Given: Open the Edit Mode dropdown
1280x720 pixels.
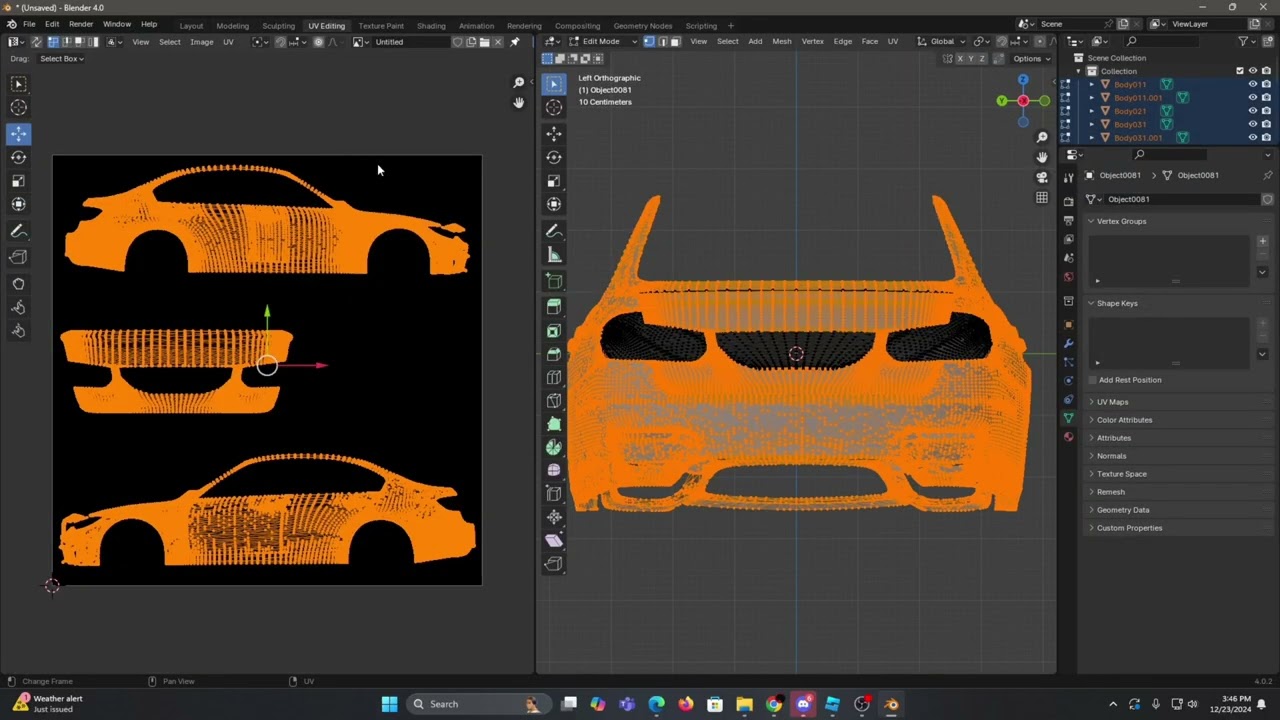Looking at the screenshot, I should [601, 41].
